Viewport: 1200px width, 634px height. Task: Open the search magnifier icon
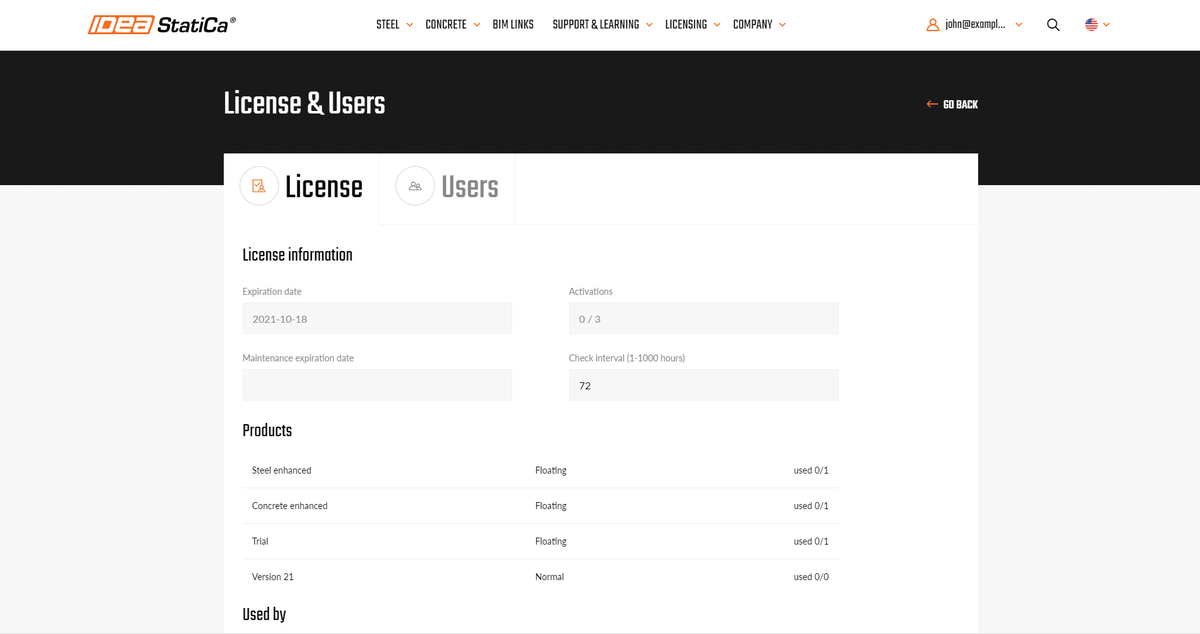(1053, 24)
